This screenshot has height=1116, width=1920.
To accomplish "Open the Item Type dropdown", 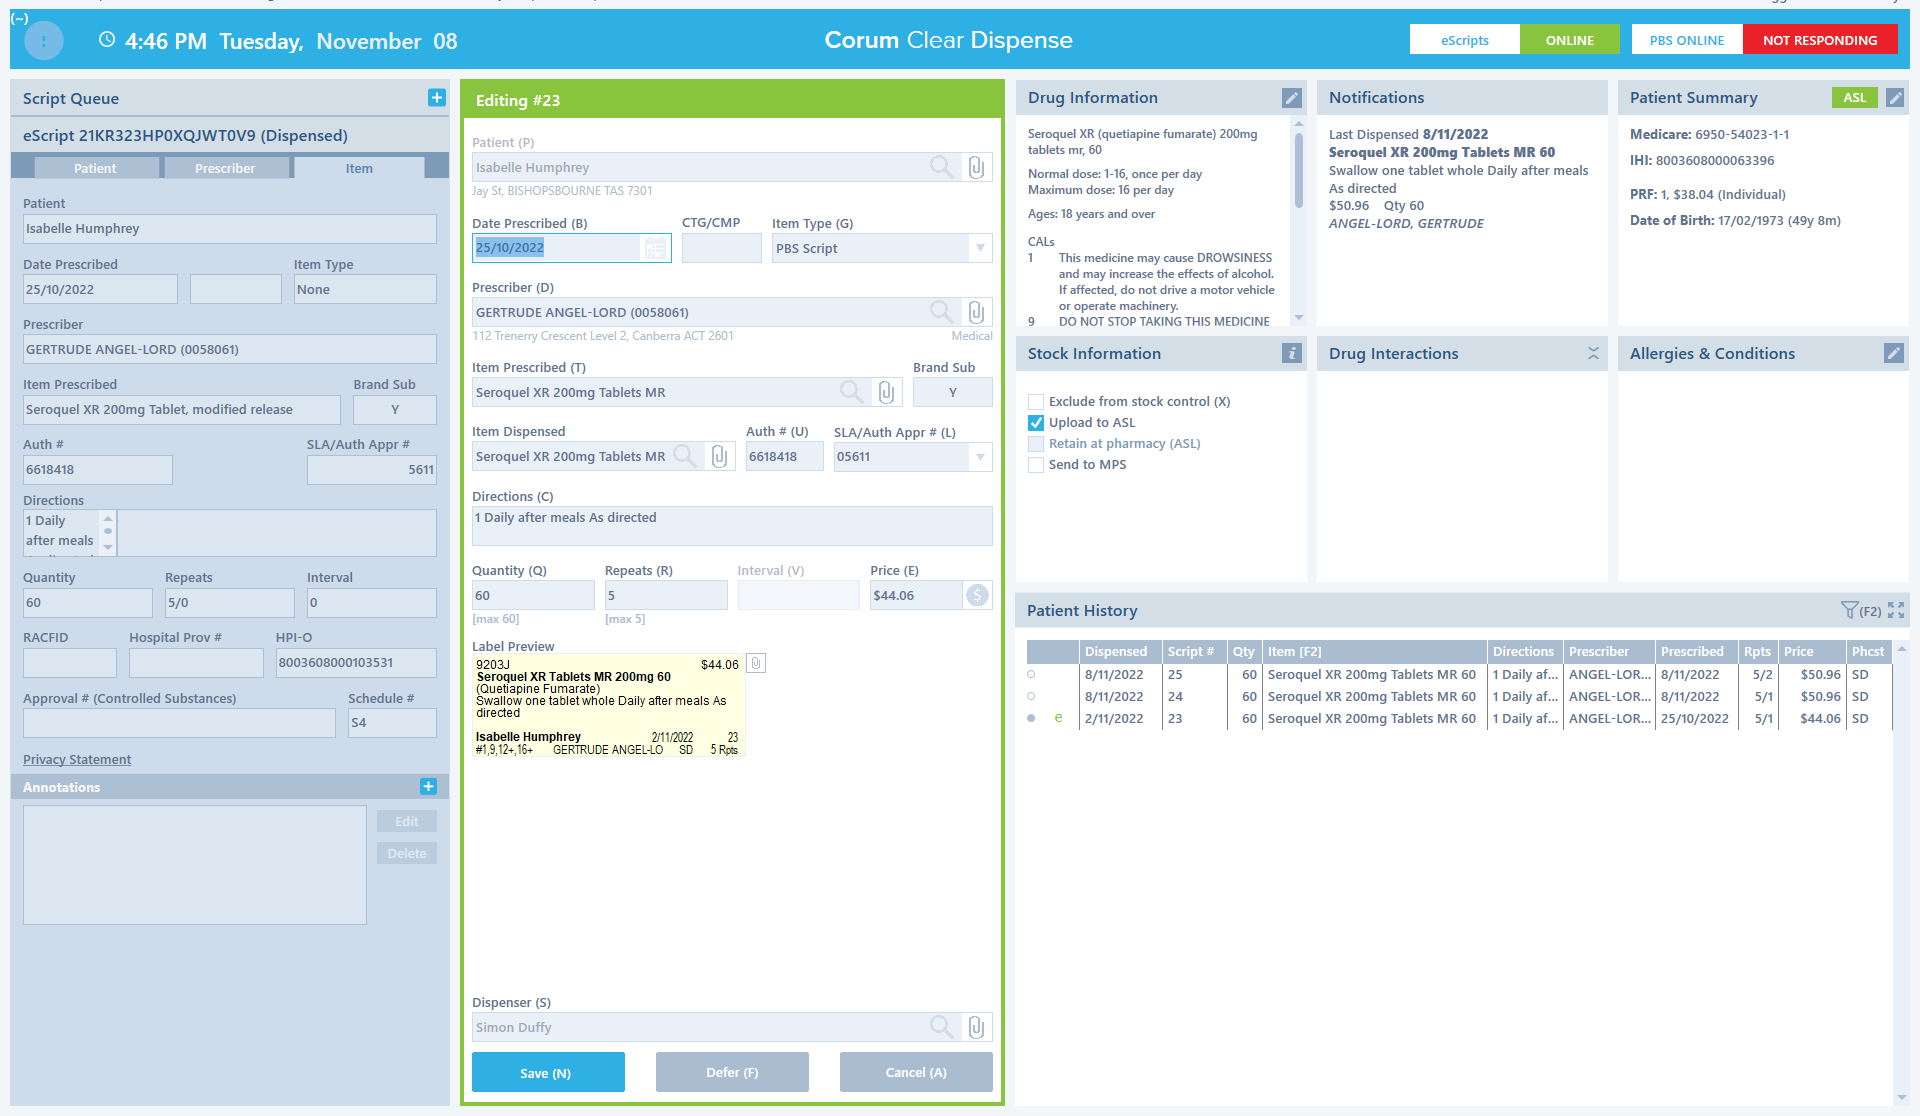I will click(x=980, y=248).
